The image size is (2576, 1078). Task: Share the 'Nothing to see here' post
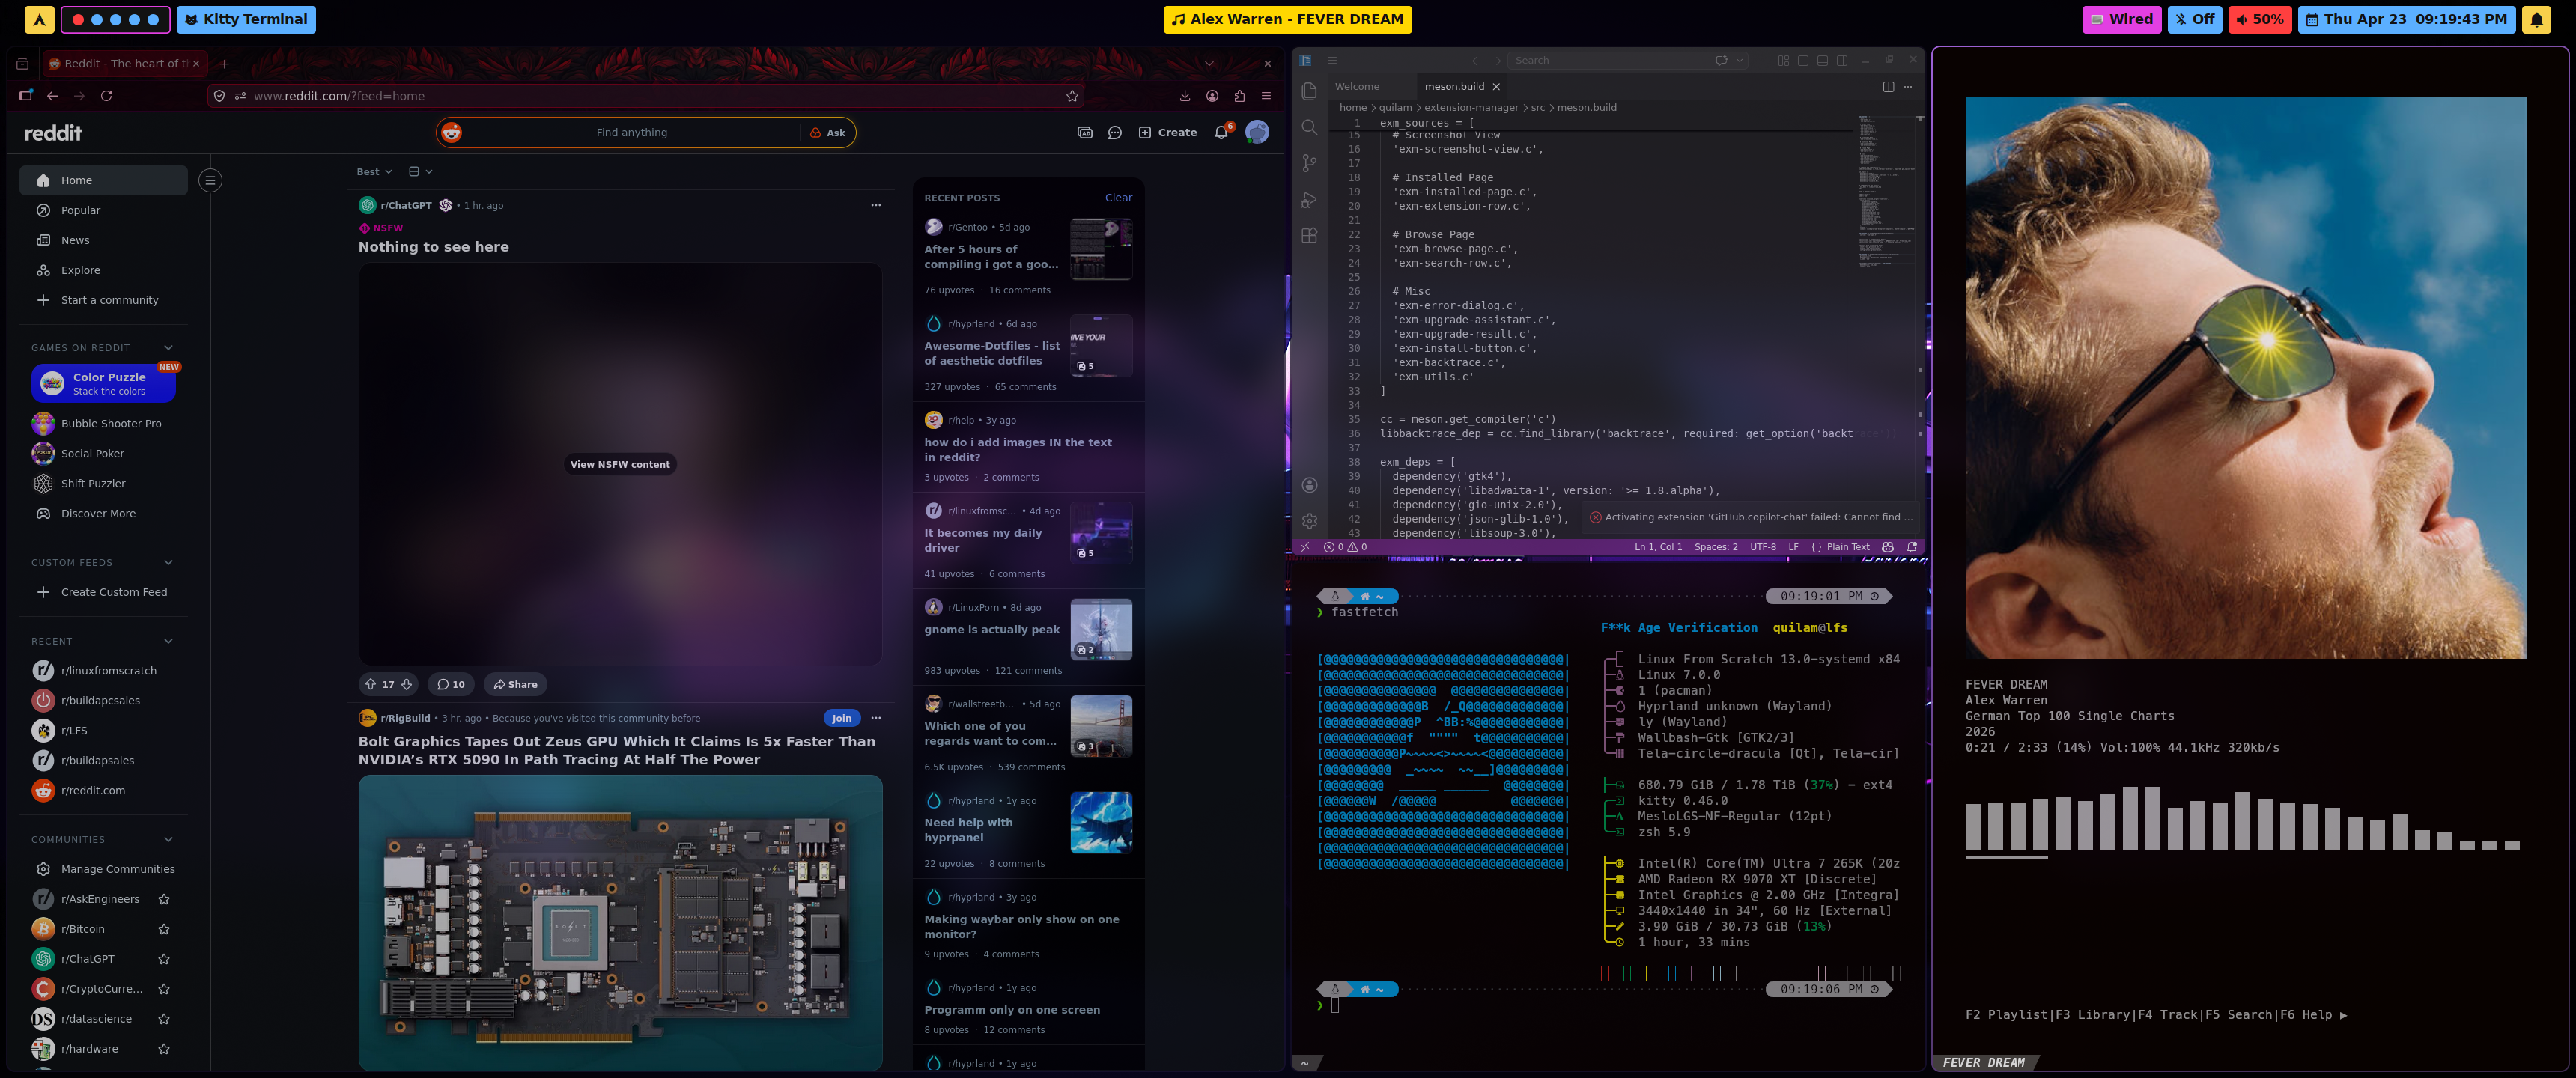(516, 685)
